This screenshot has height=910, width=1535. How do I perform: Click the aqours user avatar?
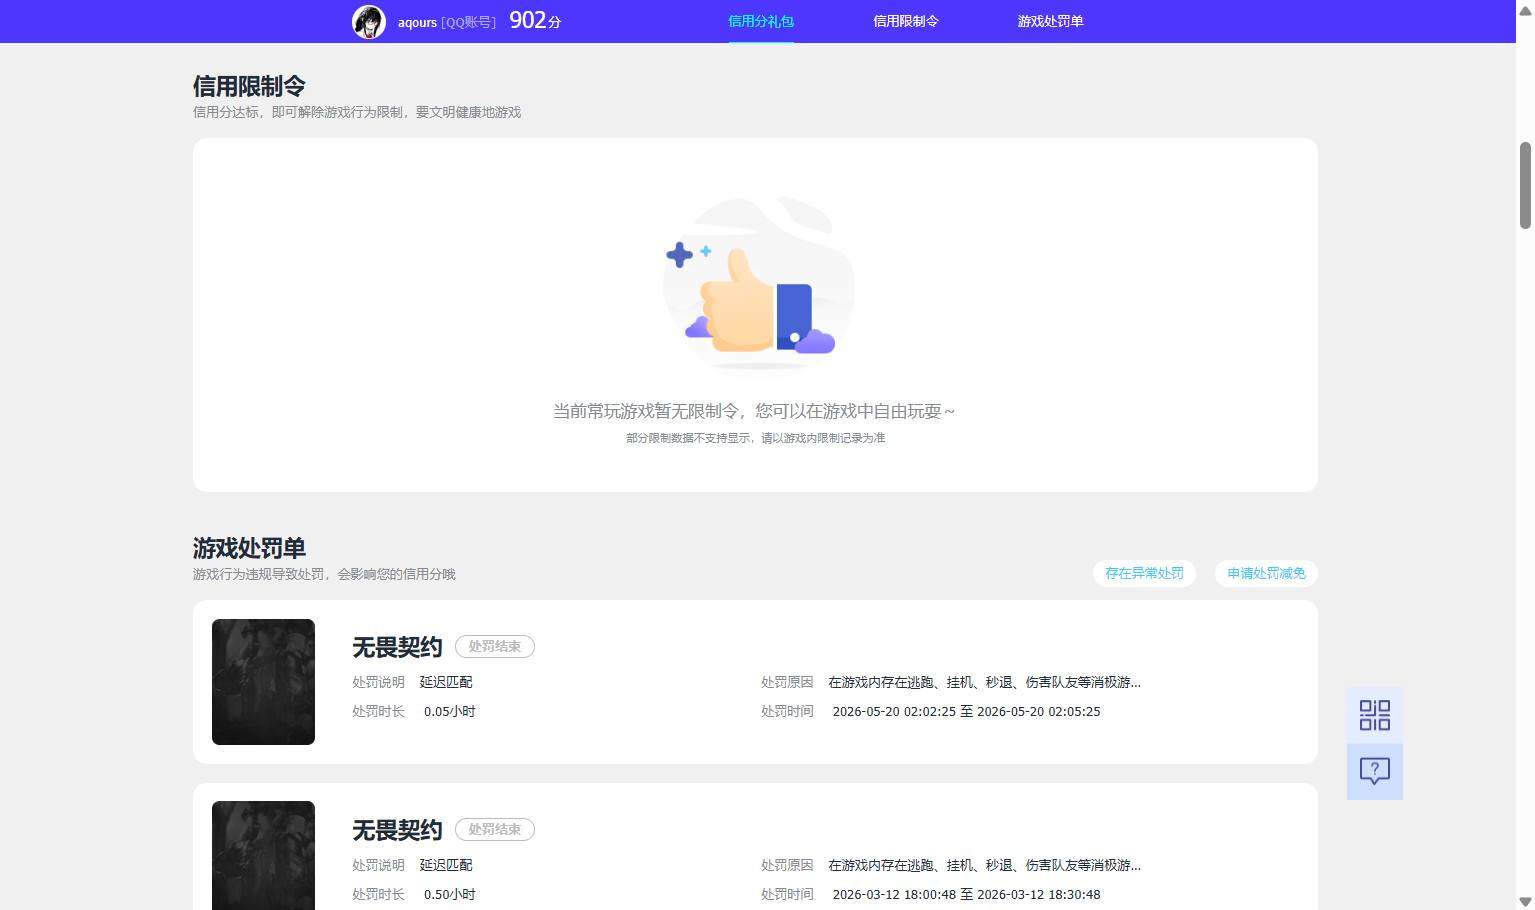click(369, 21)
